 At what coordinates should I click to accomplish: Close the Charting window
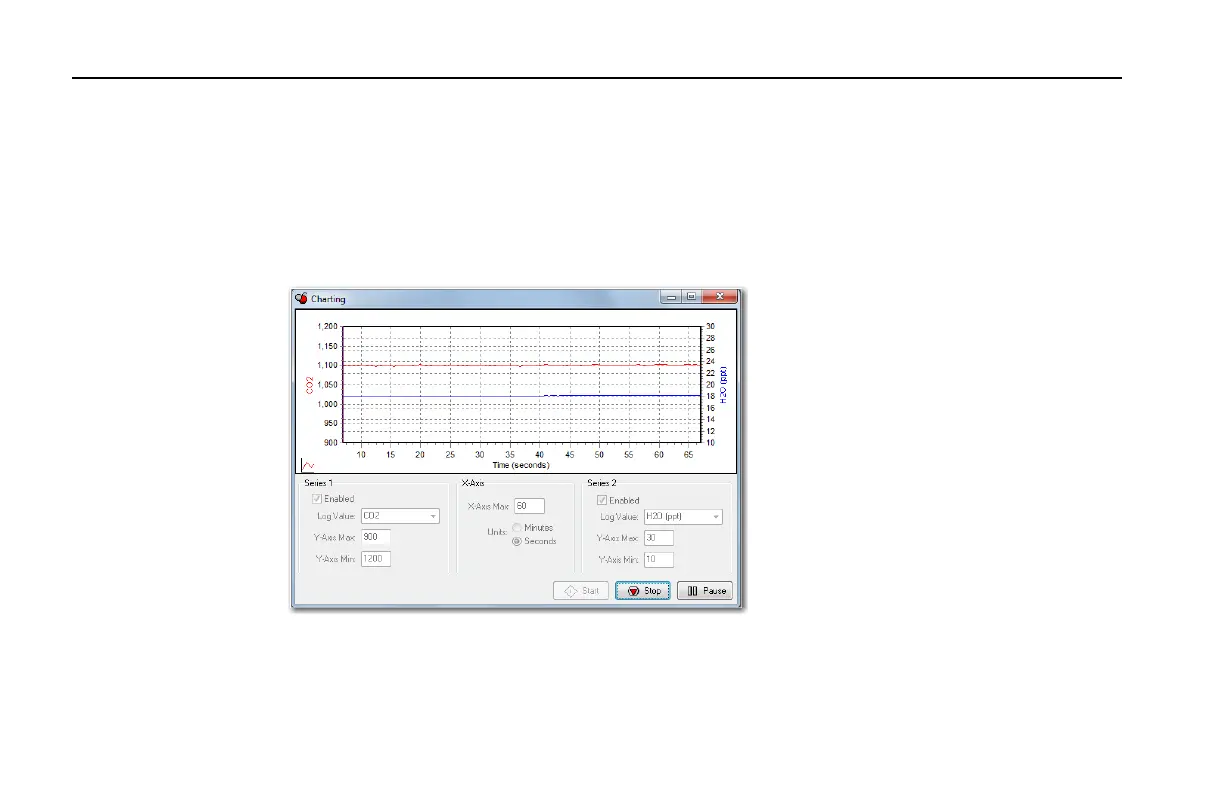(x=718, y=297)
